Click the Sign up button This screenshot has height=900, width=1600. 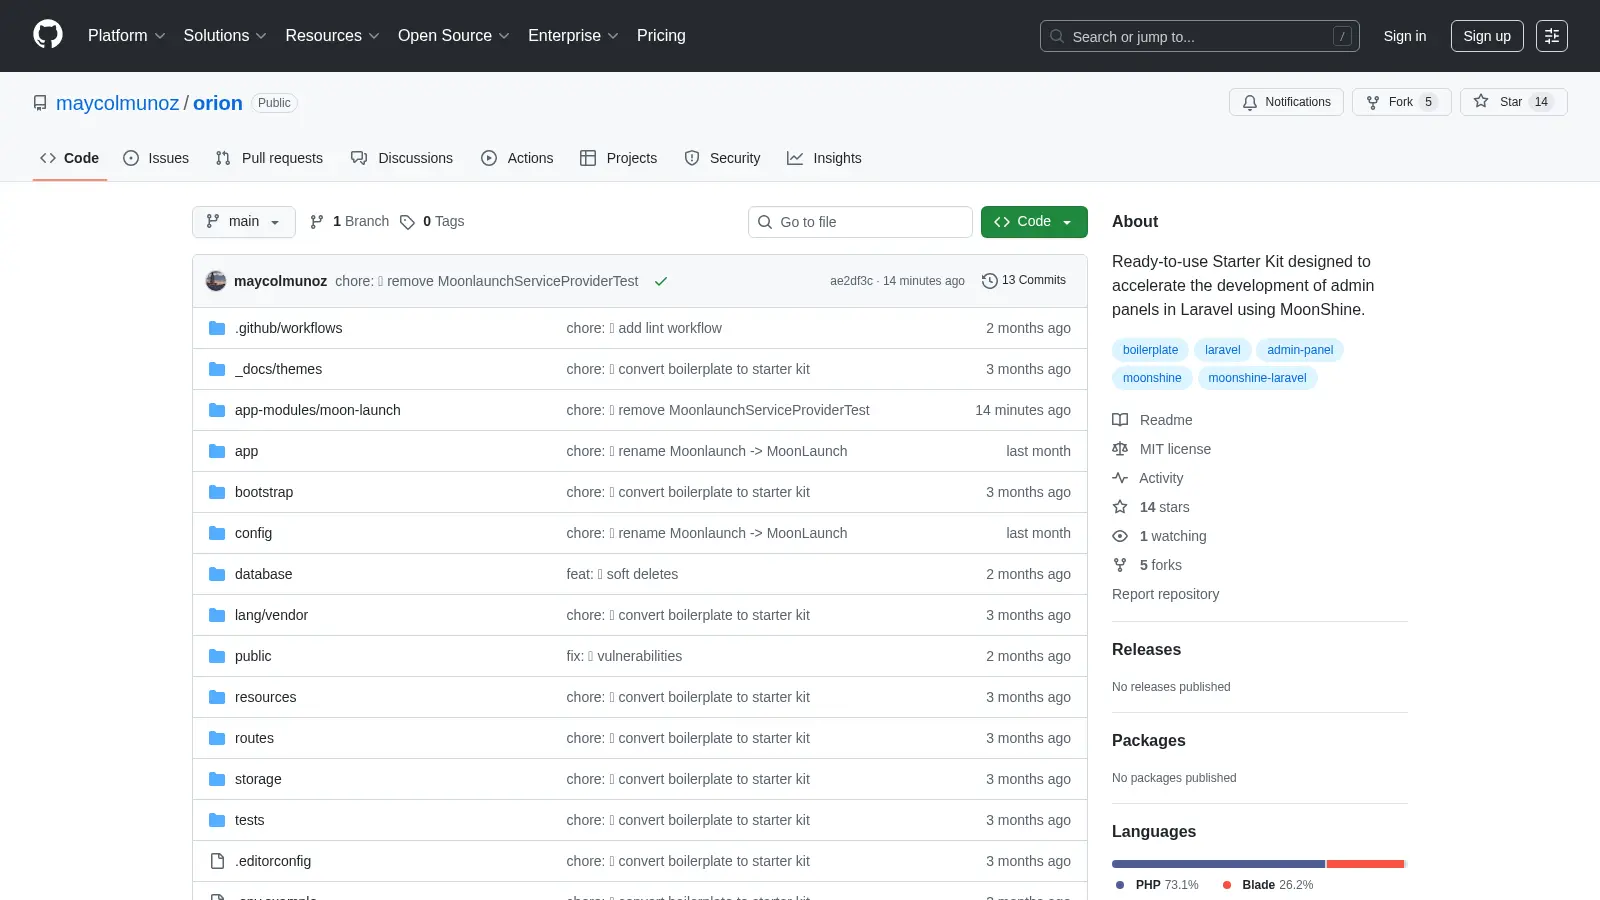1487,36
